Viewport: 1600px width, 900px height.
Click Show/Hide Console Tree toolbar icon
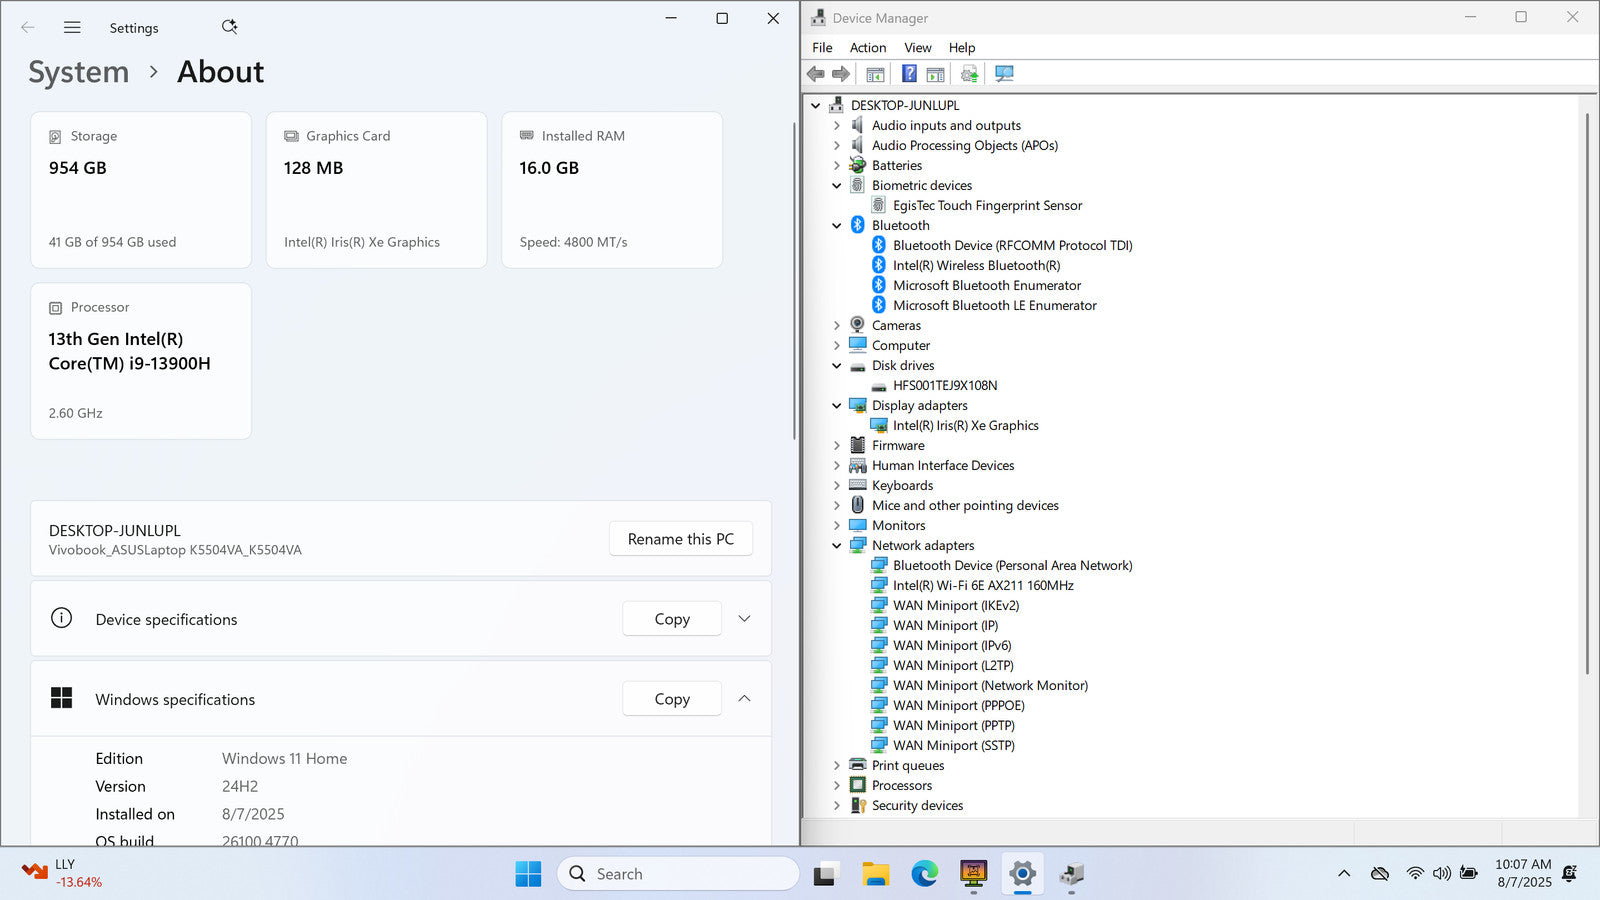coord(875,74)
